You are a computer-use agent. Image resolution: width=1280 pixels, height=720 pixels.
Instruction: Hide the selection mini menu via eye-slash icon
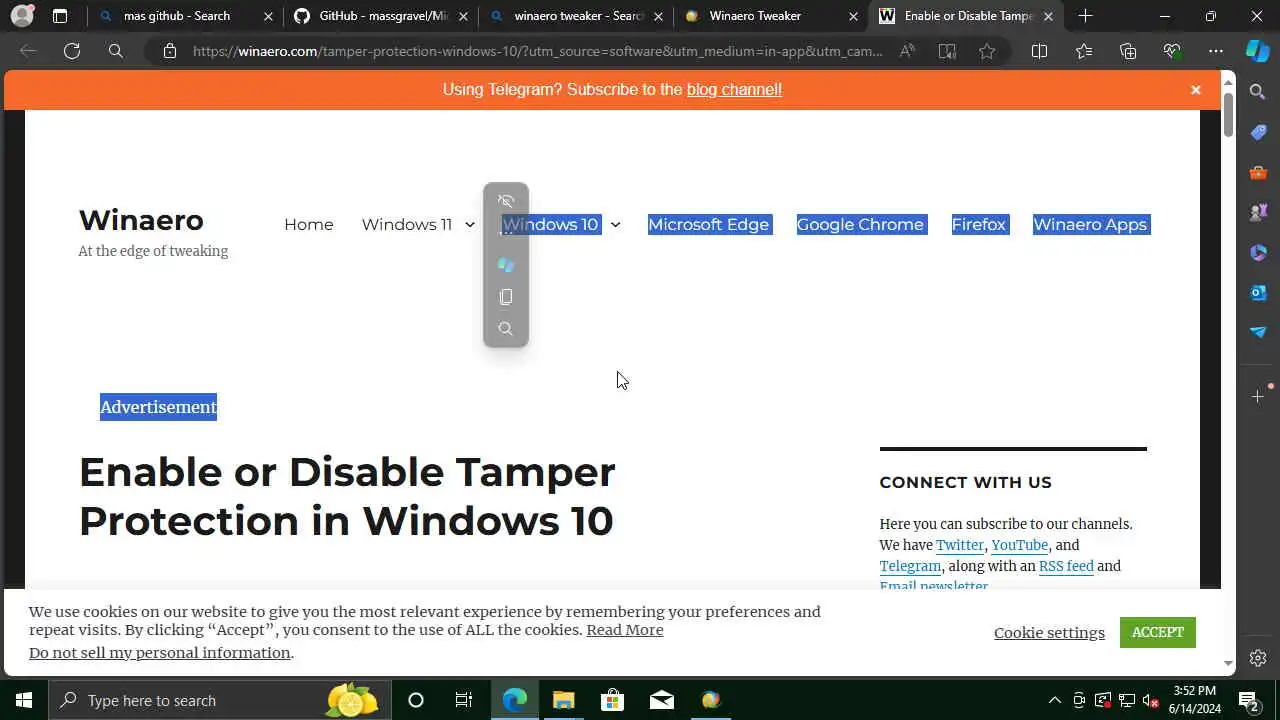click(506, 201)
